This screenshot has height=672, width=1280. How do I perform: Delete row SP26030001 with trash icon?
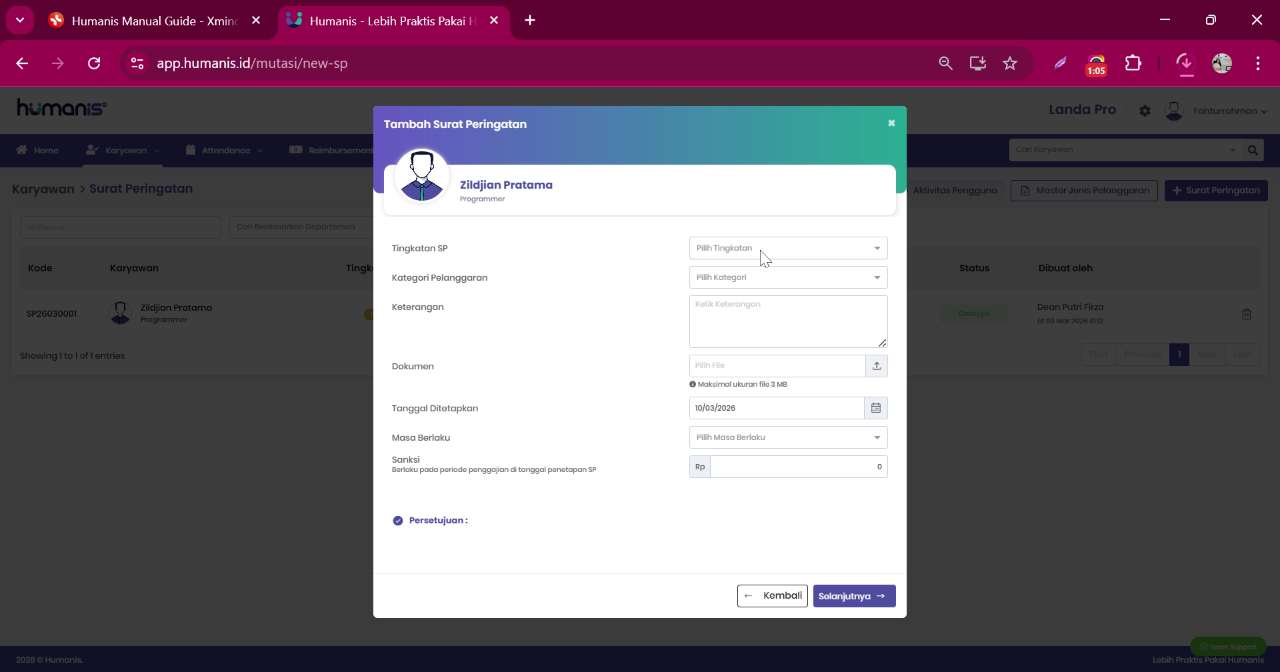[x=1247, y=314]
